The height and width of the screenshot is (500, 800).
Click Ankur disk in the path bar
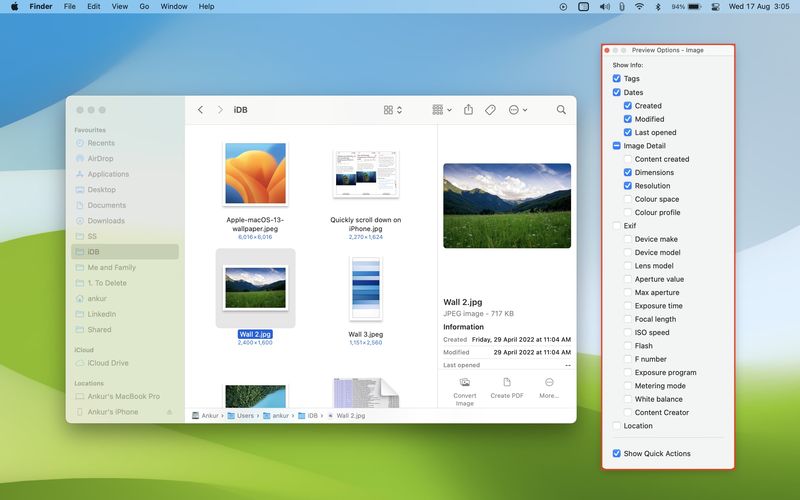pyautogui.click(x=205, y=416)
